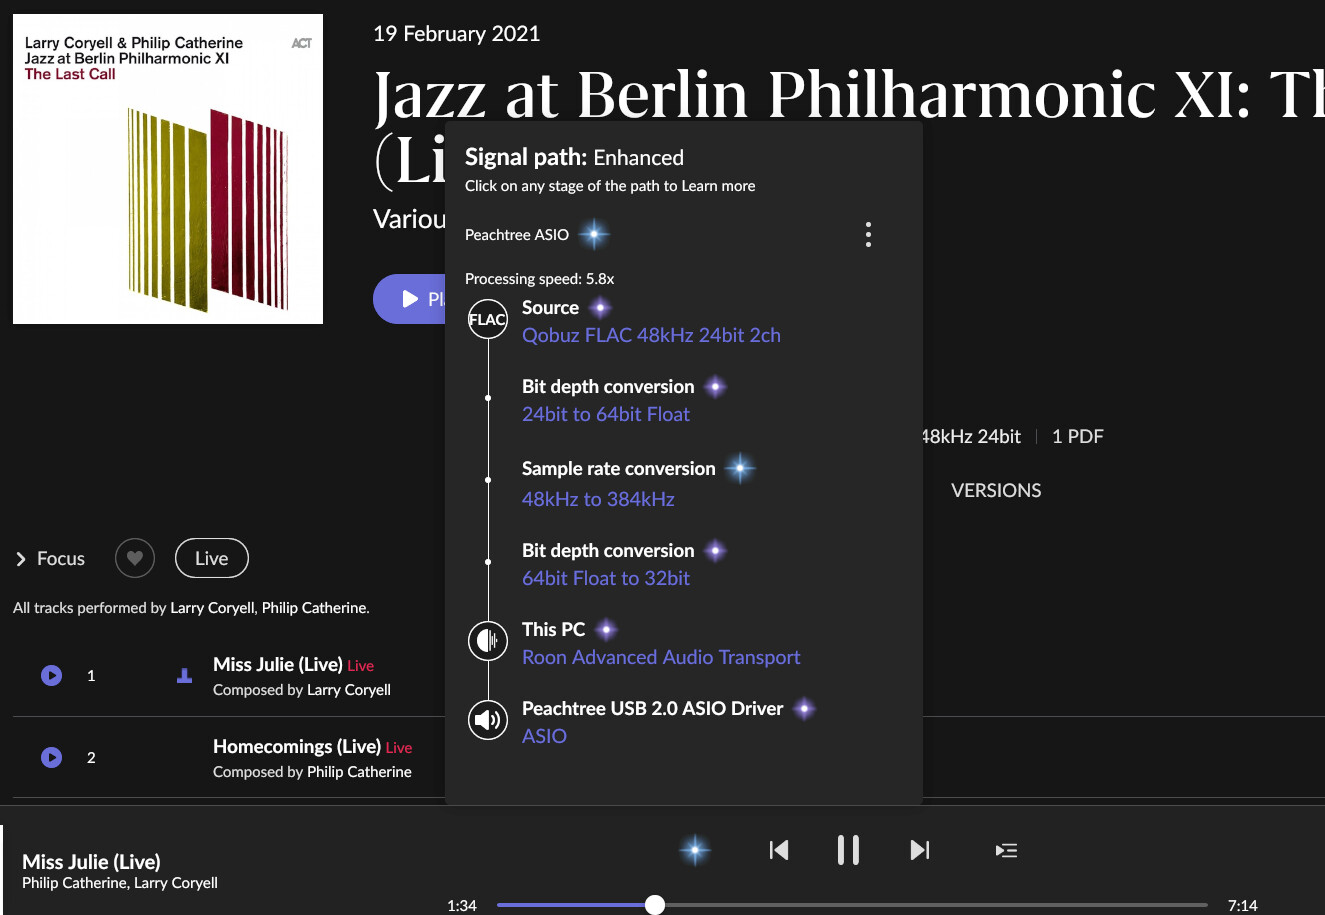Click star beside Peachtree USB 2.0 ASIO Driver
The width and height of the screenshot is (1325, 915).
pos(804,709)
